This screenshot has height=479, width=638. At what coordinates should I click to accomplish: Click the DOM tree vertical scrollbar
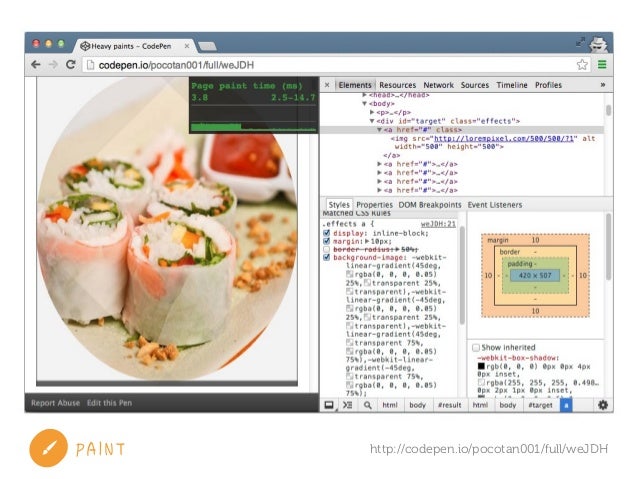[608, 110]
